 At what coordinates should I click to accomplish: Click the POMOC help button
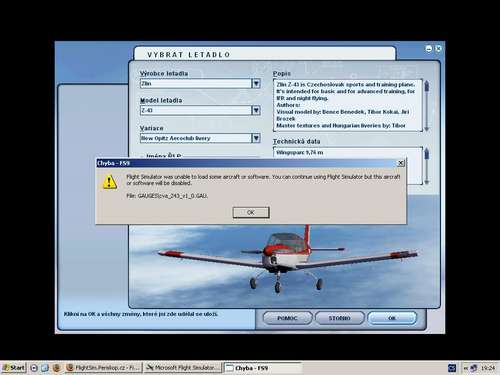pos(287,318)
